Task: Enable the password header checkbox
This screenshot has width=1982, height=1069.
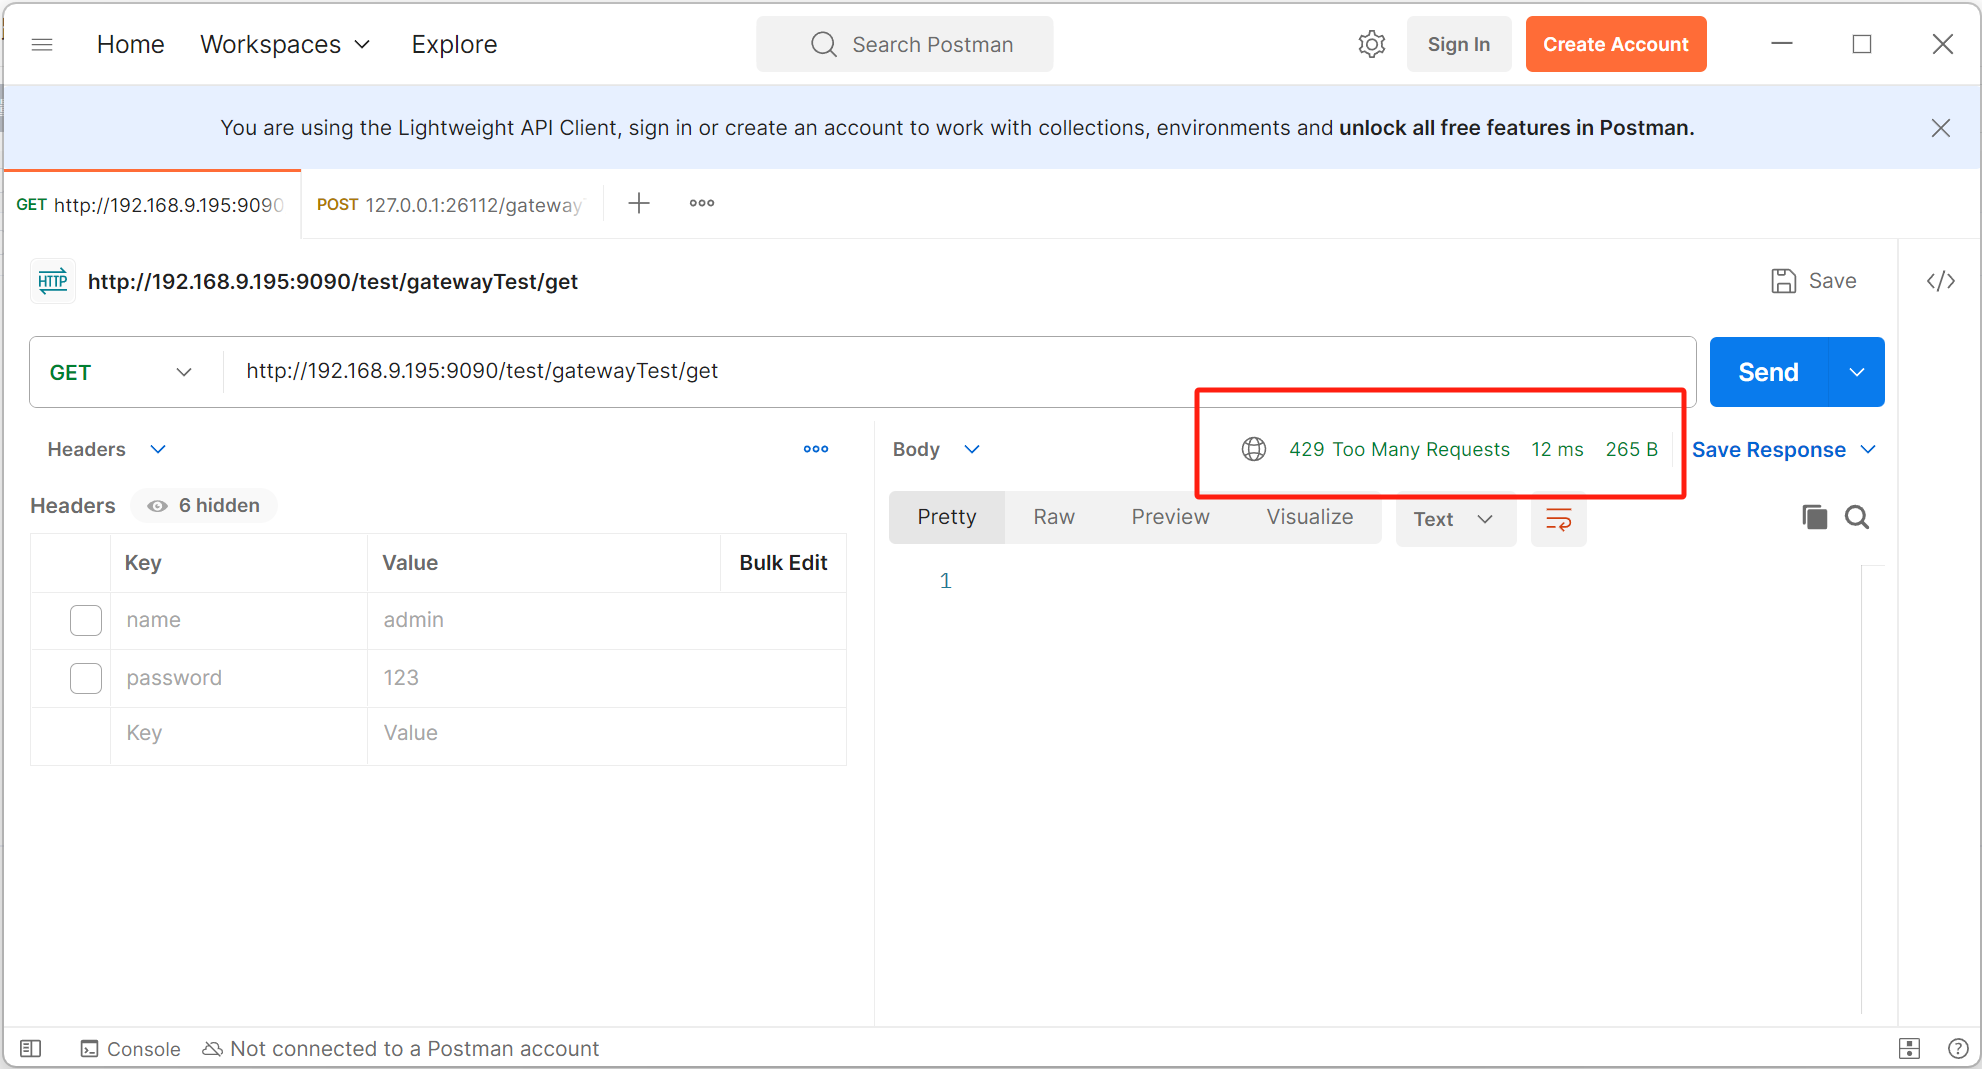Action: click(86, 678)
